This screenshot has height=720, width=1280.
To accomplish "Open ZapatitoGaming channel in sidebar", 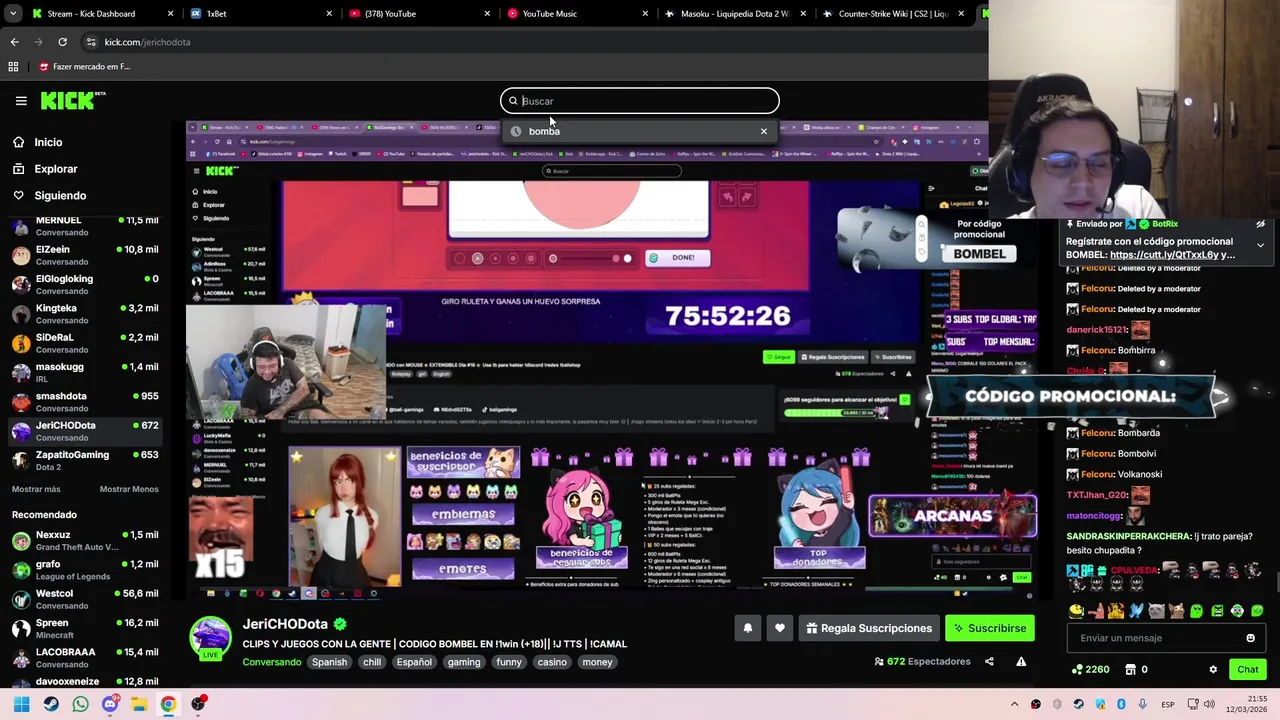I will (x=84, y=460).
